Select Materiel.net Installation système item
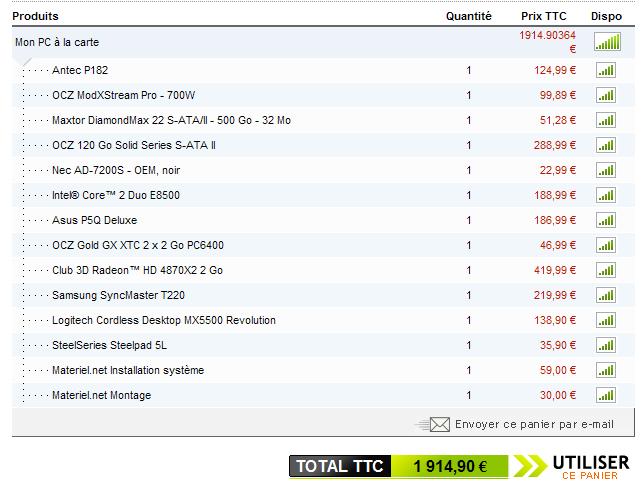The width and height of the screenshot is (644, 495). pyautogui.click(x=128, y=371)
